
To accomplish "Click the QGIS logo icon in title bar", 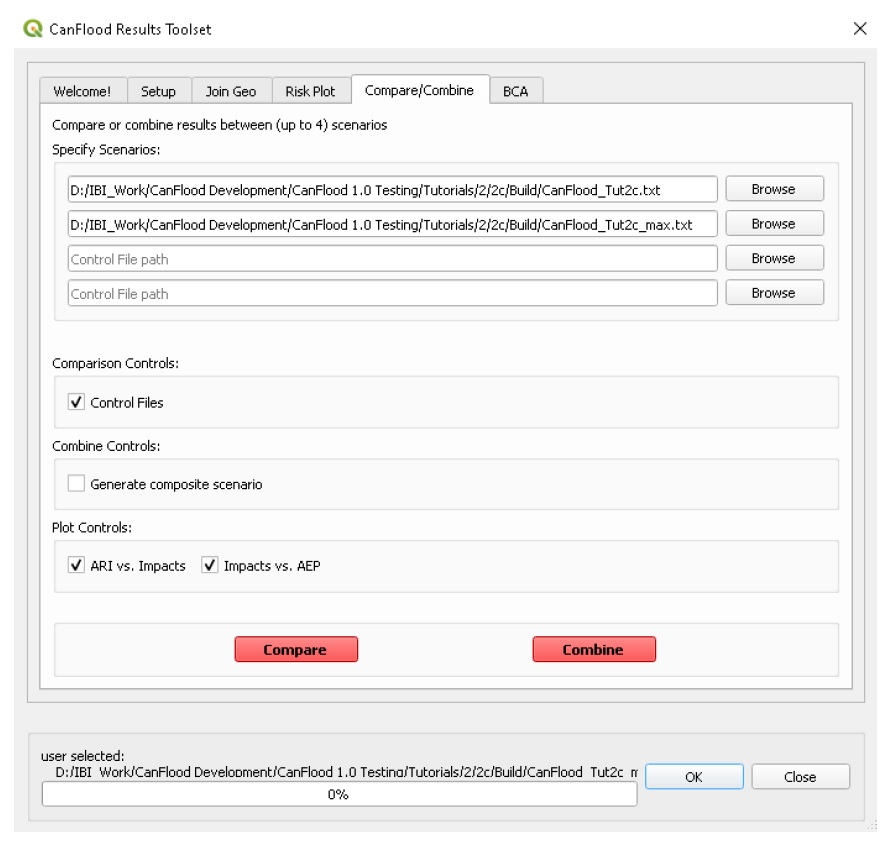I will pyautogui.click(x=33, y=29).
